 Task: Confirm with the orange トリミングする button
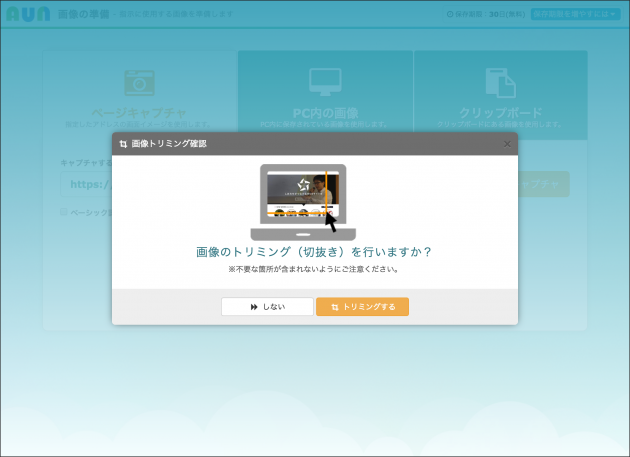362,307
